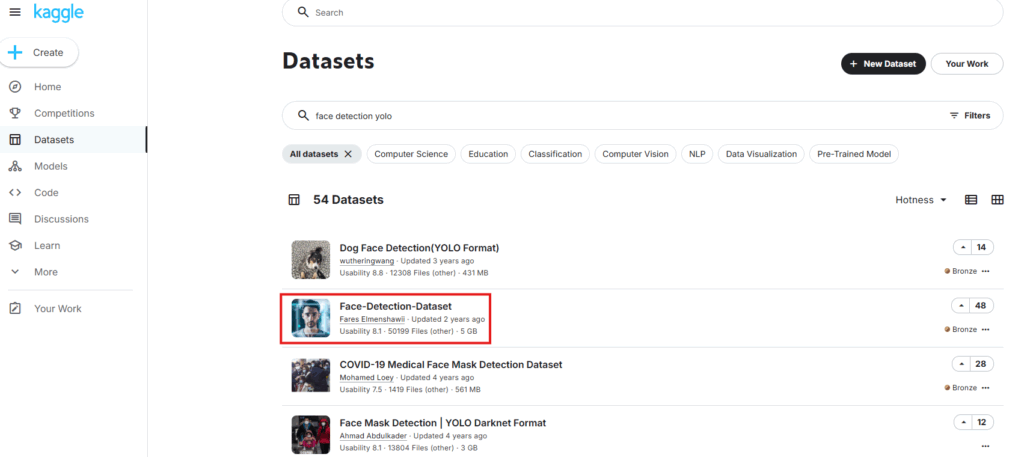Switch to grid view icon
The image size is (1024, 457).
[x=997, y=200]
